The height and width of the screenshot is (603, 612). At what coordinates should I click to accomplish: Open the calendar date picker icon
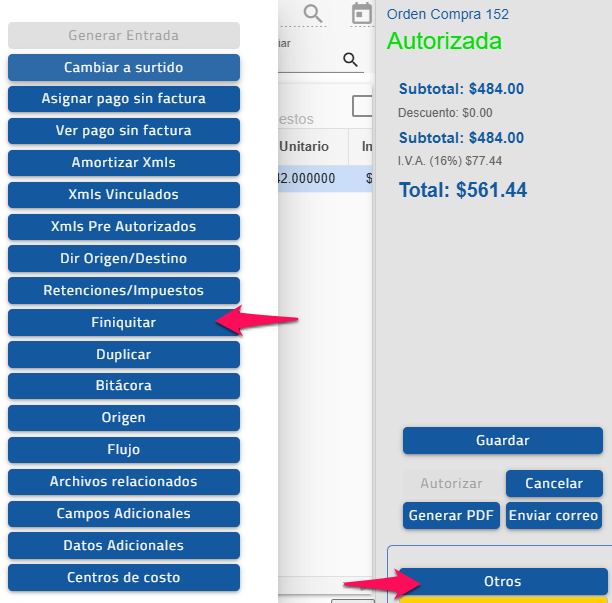[361, 13]
